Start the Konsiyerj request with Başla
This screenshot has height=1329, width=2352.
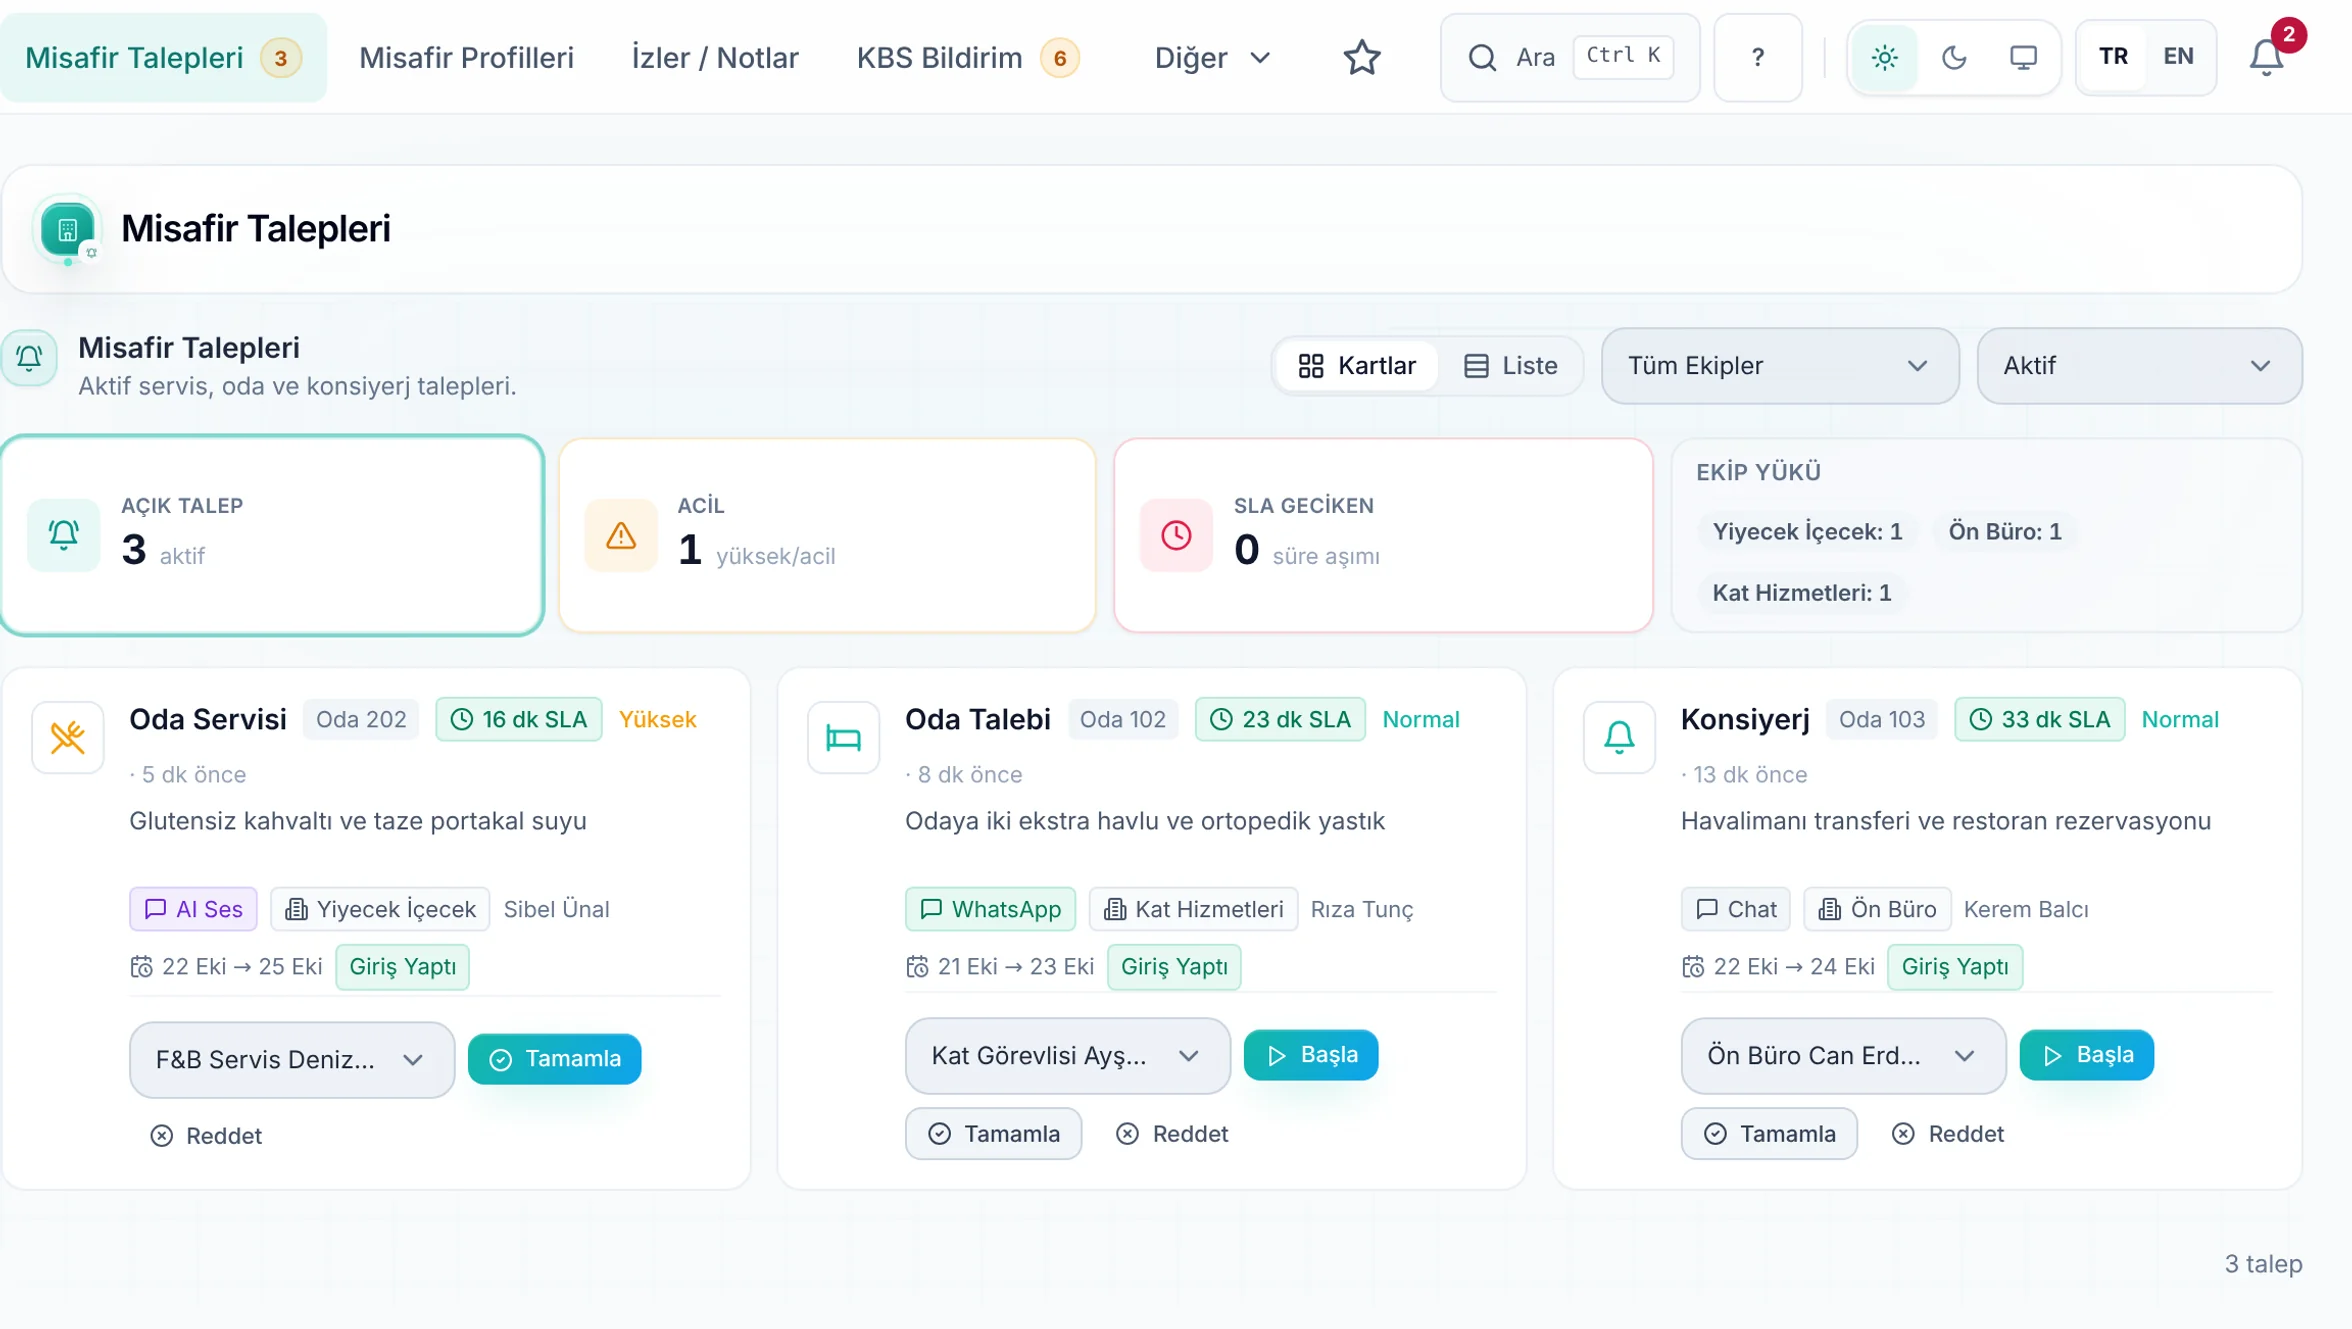click(2086, 1055)
